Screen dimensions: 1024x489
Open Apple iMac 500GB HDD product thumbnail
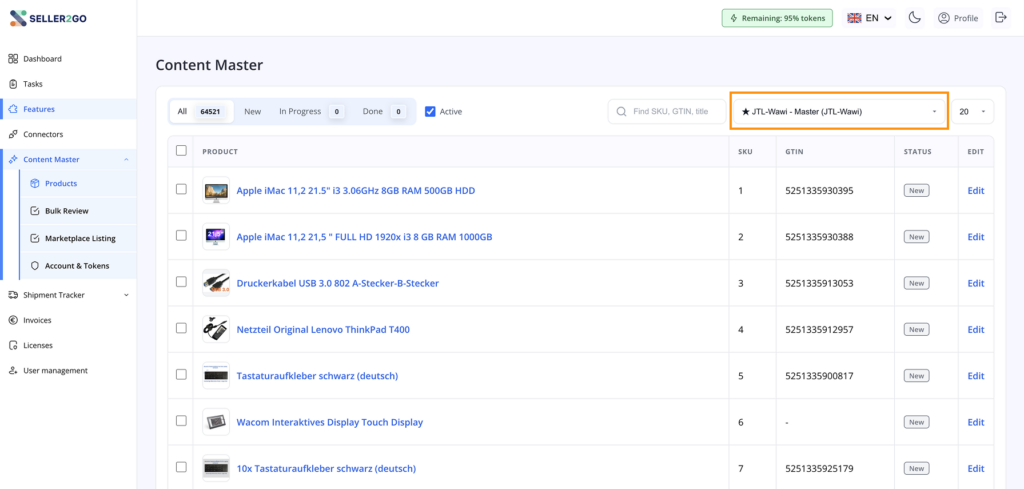coord(216,191)
